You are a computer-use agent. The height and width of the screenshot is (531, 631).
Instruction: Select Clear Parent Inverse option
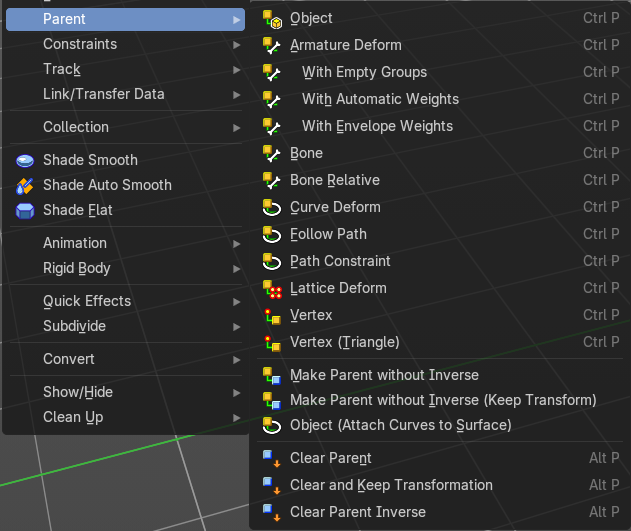440,512
